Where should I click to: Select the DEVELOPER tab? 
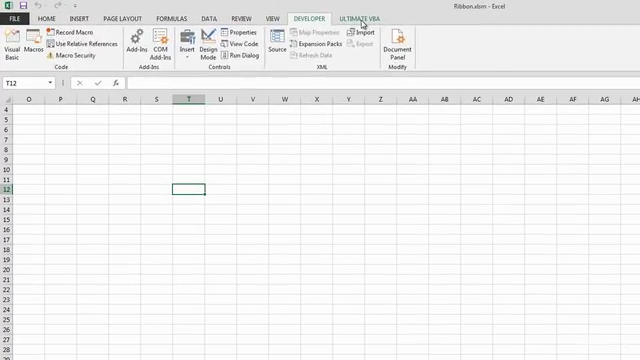pos(309,19)
